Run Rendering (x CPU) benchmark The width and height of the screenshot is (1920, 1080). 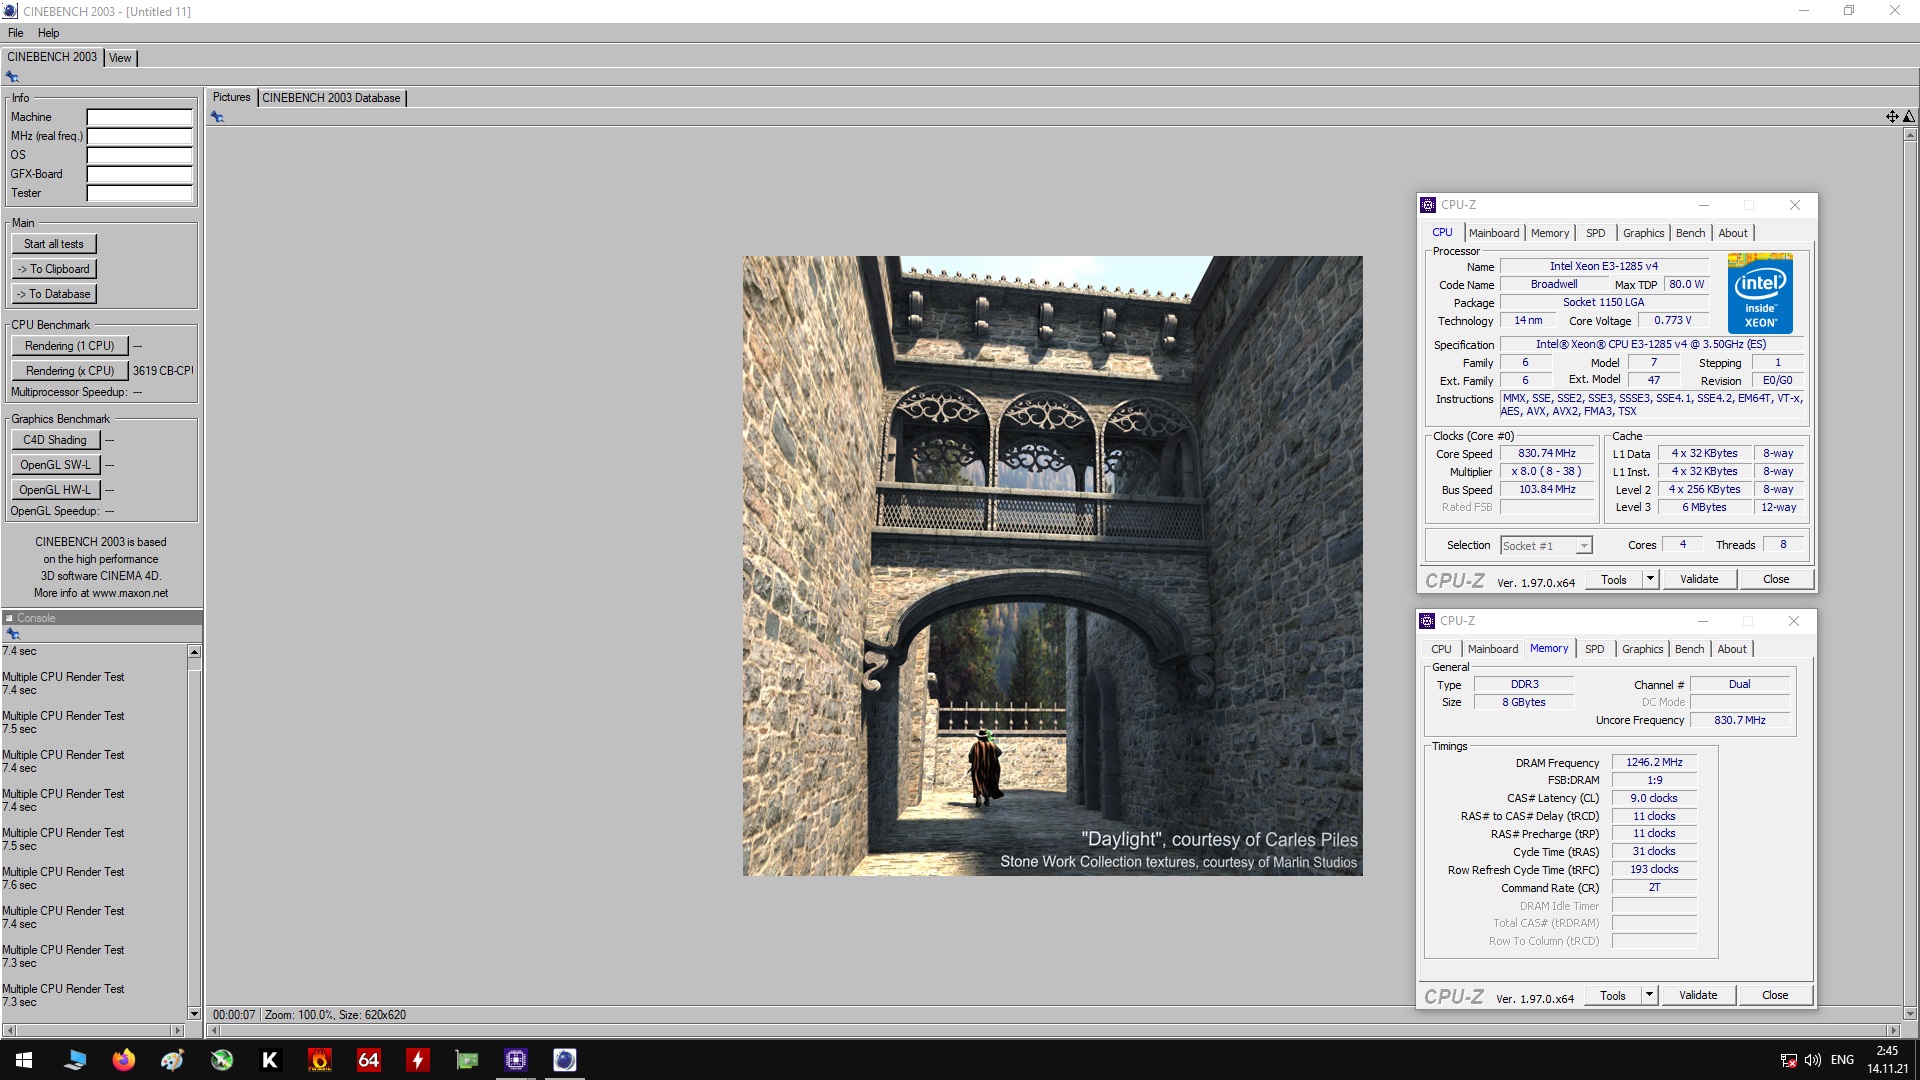tap(70, 371)
